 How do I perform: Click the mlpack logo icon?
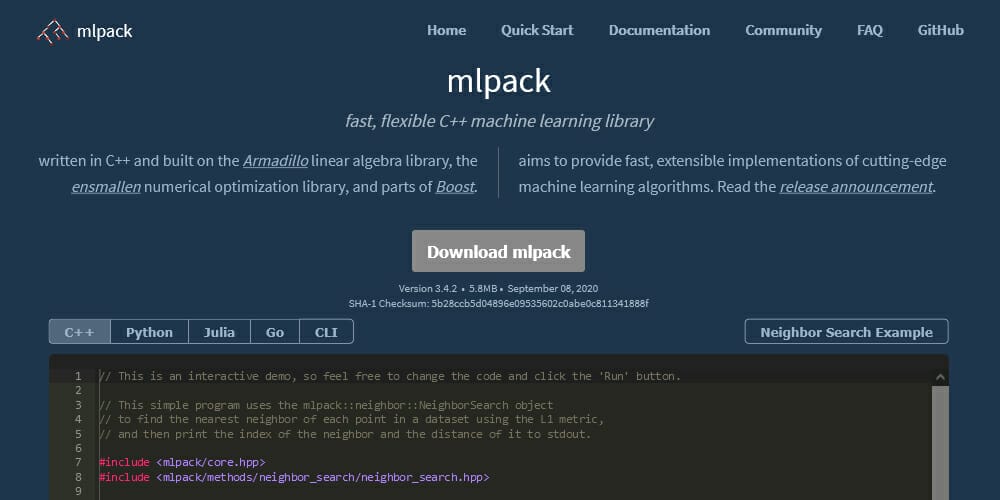52,31
